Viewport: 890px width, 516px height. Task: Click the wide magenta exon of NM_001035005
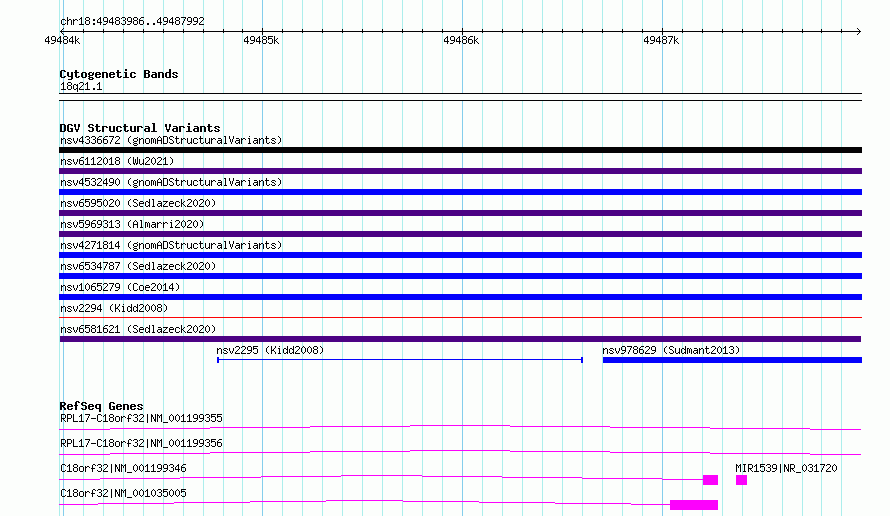(694, 505)
